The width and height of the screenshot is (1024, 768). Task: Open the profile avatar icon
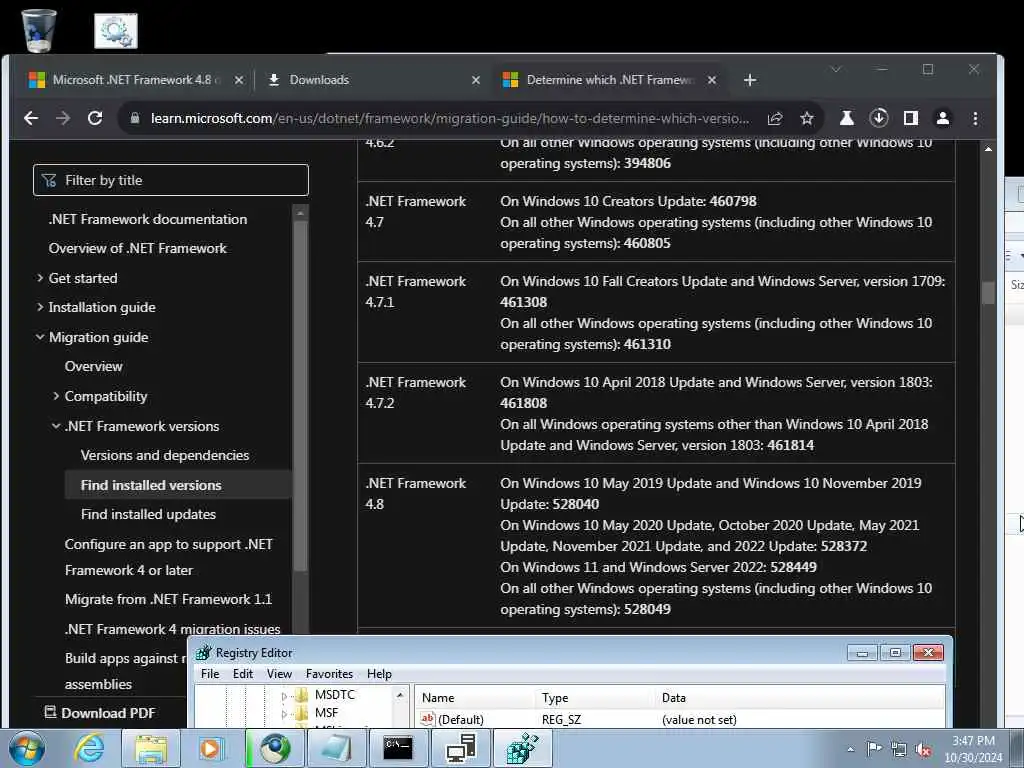click(x=942, y=118)
